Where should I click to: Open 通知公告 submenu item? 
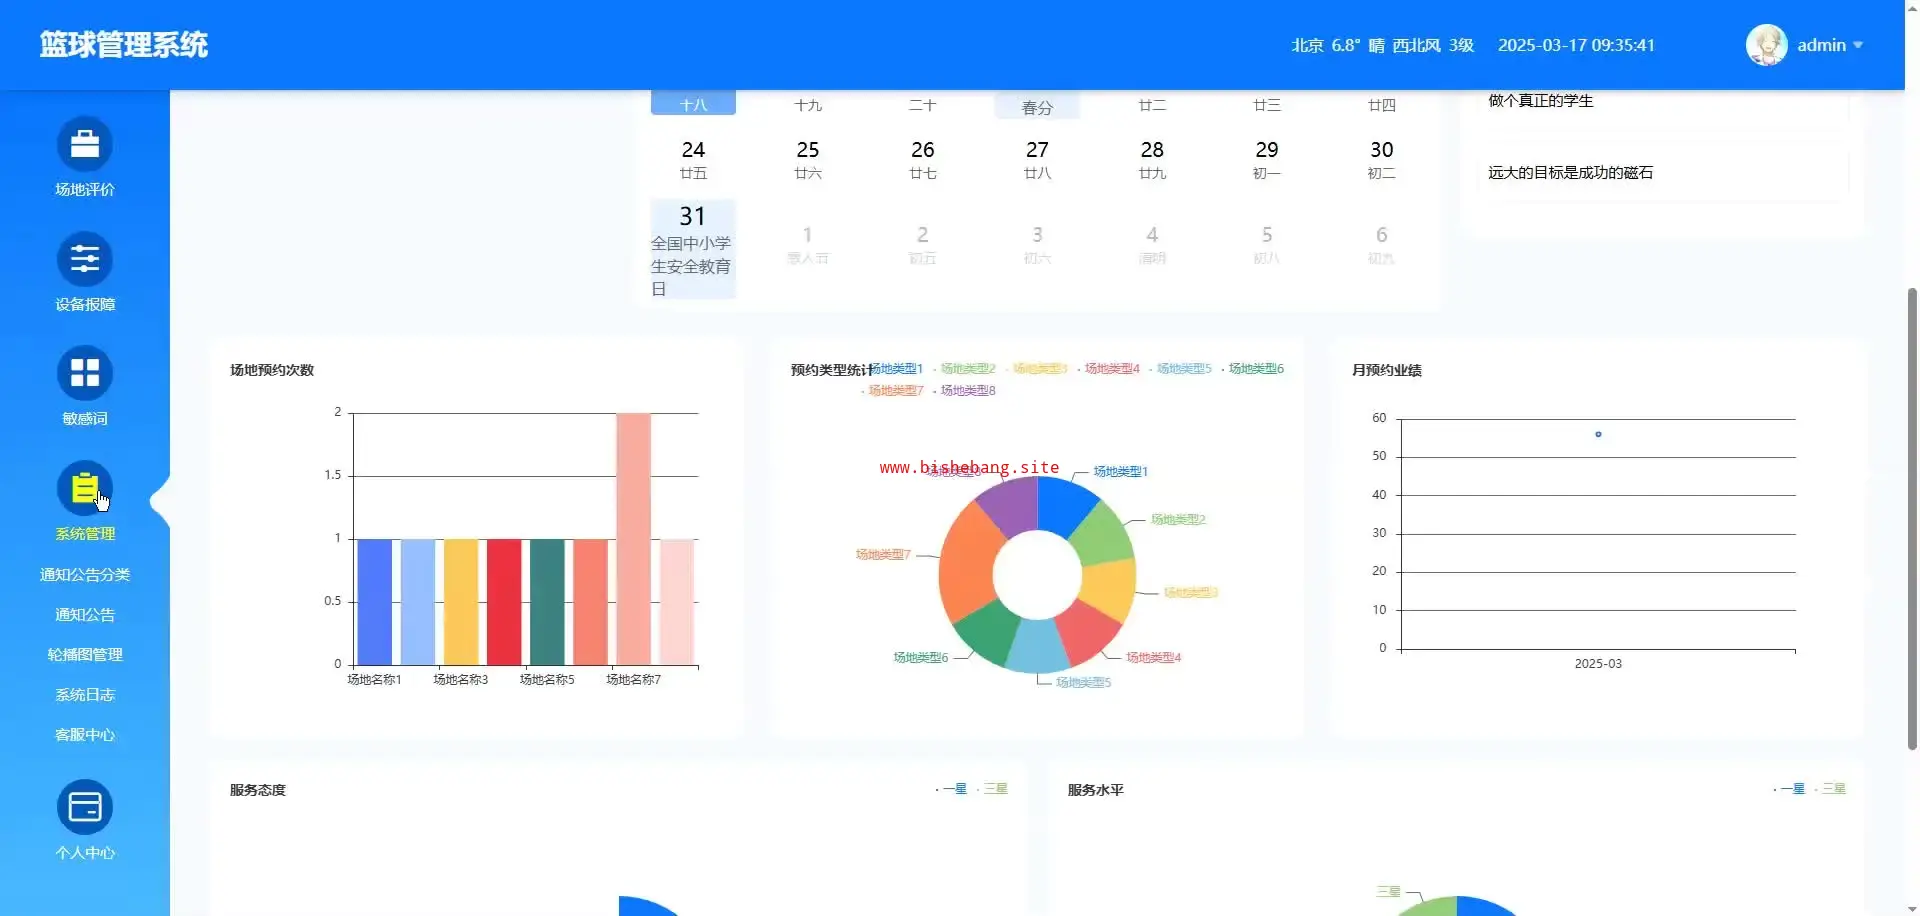pyautogui.click(x=85, y=615)
